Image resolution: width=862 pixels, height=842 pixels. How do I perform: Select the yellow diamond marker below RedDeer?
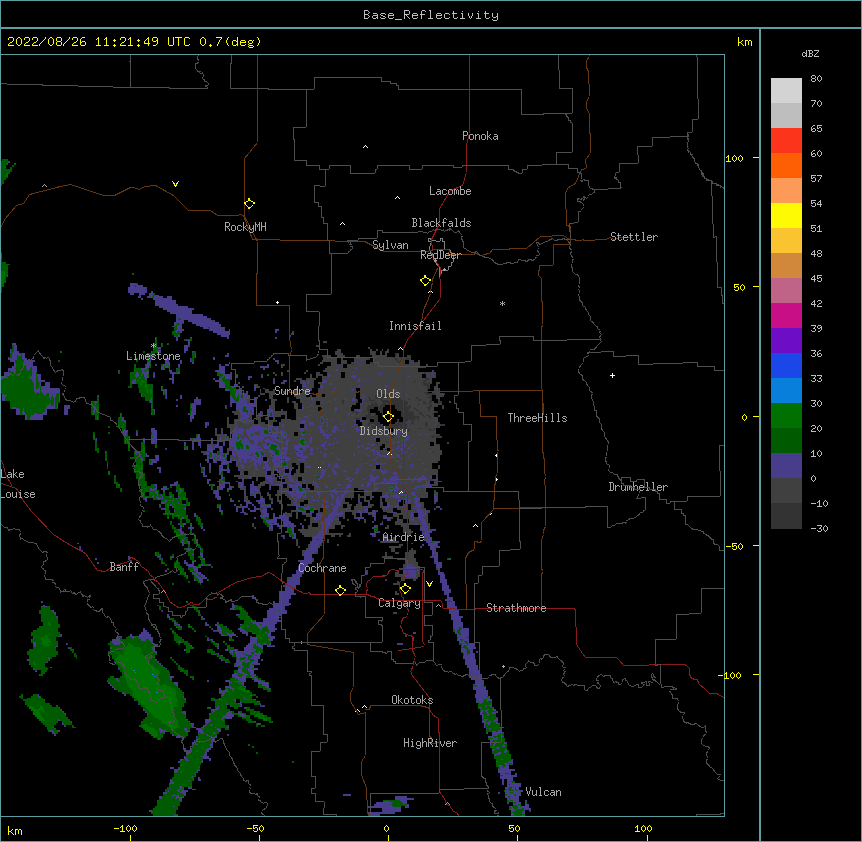425,281
